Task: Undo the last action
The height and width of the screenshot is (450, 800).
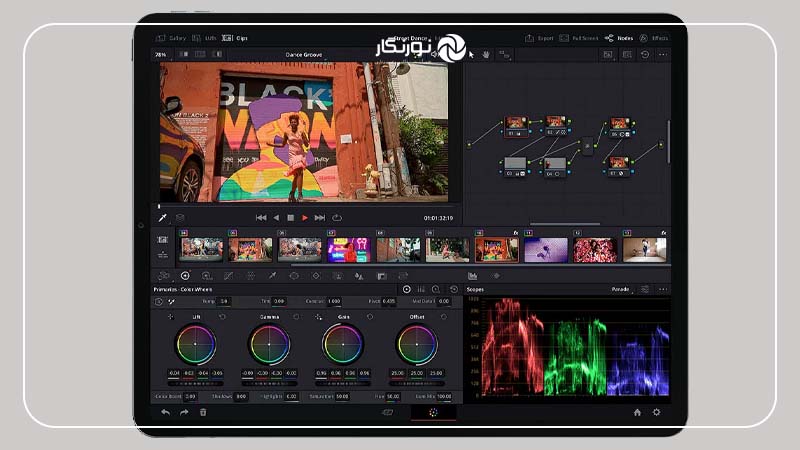Action: click(x=165, y=412)
